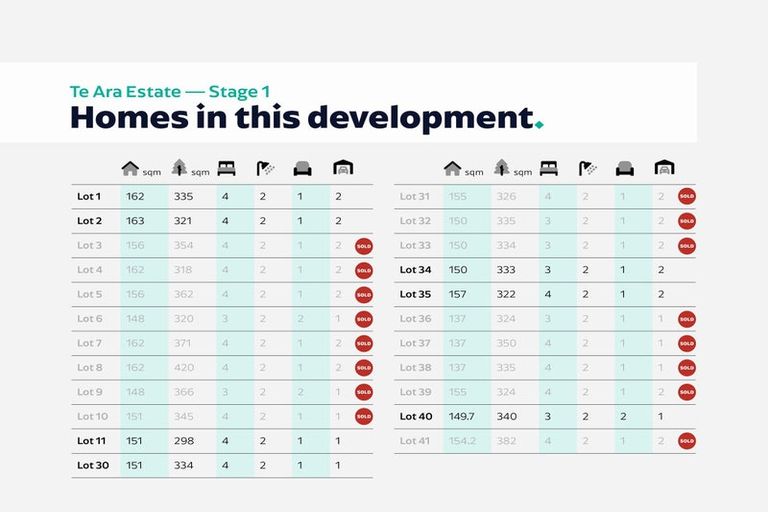Click the shower icon in right table header
The width and height of the screenshot is (768, 512).
tap(587, 168)
